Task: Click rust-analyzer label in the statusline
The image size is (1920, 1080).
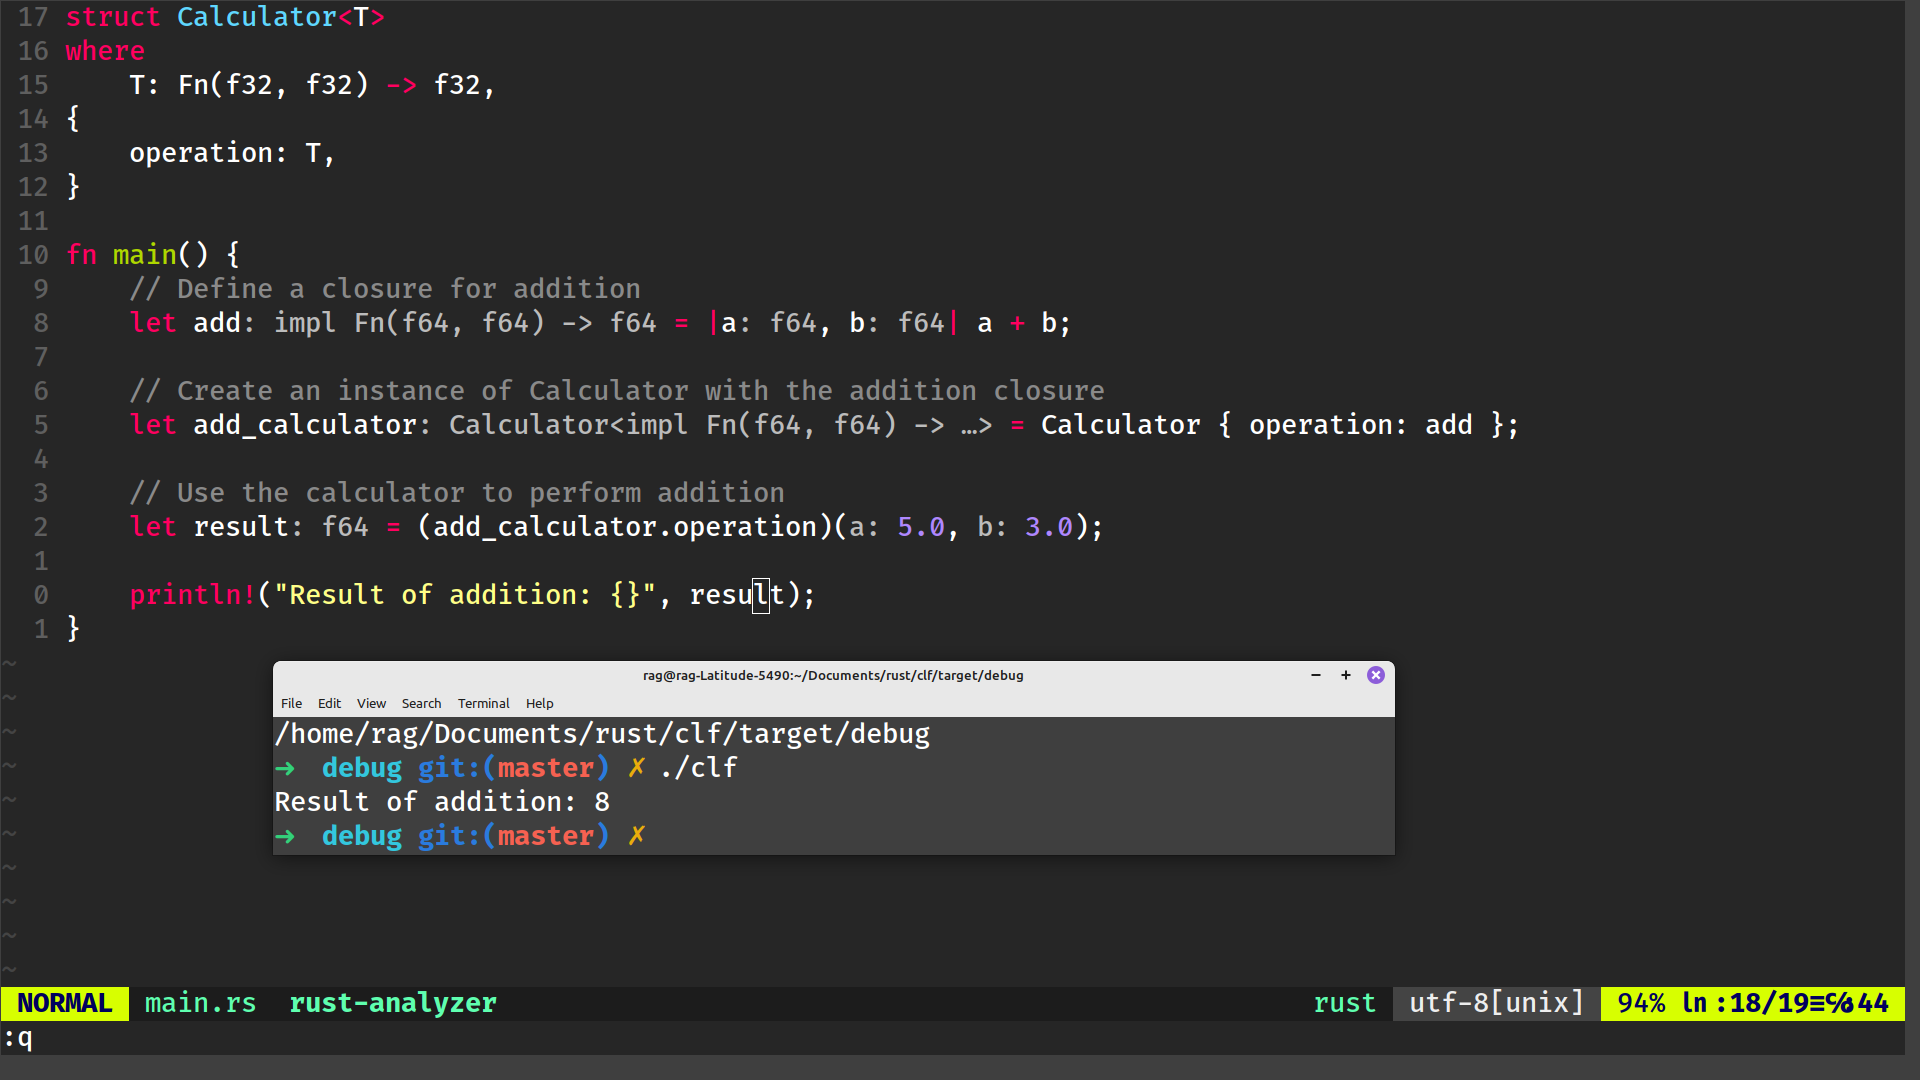Action: (393, 1003)
